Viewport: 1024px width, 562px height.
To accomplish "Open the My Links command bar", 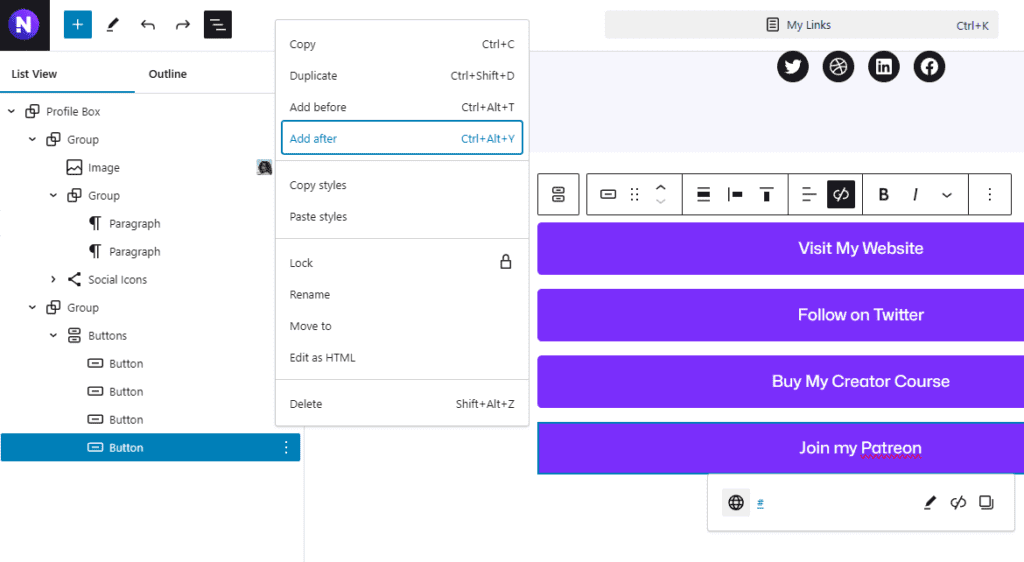I will coord(801,25).
